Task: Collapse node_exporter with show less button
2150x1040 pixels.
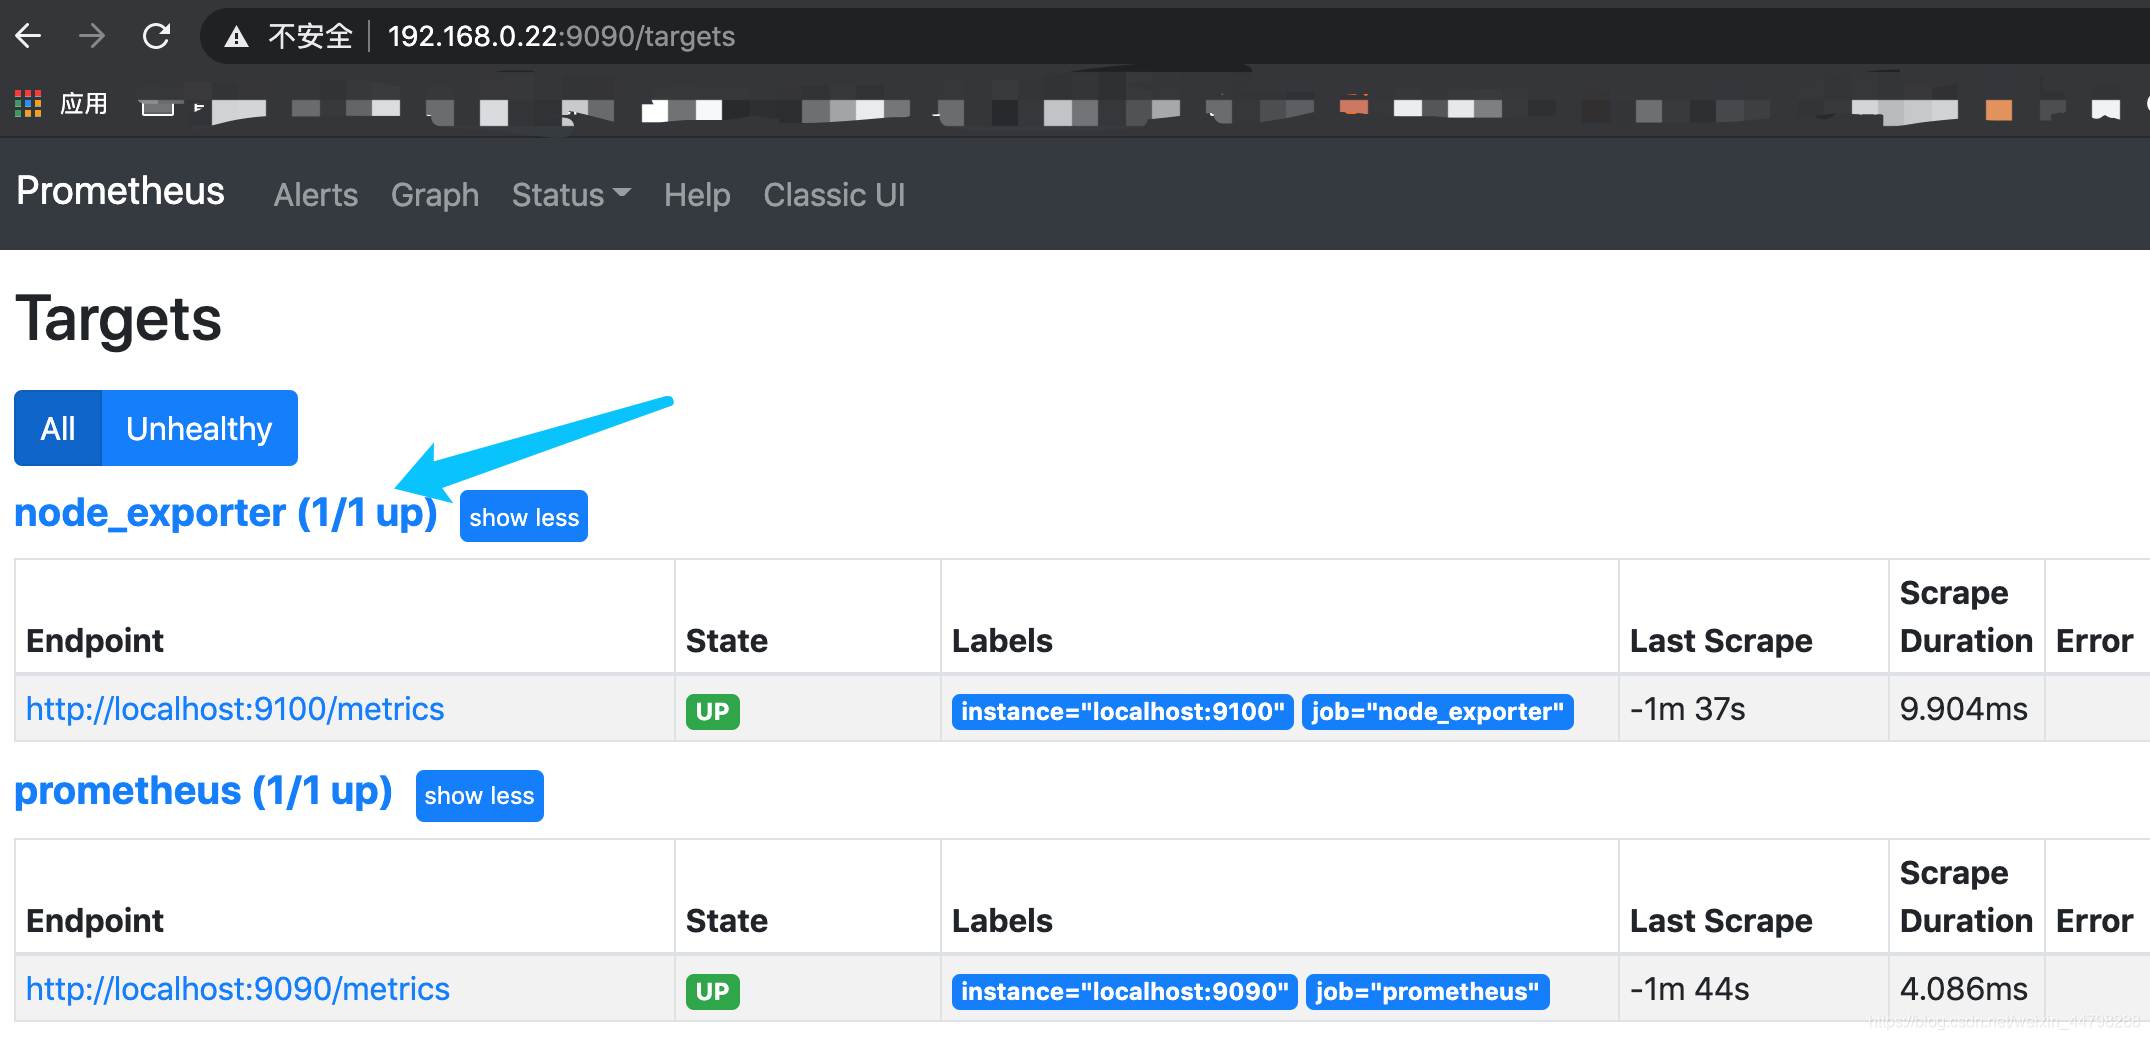Action: click(x=524, y=516)
